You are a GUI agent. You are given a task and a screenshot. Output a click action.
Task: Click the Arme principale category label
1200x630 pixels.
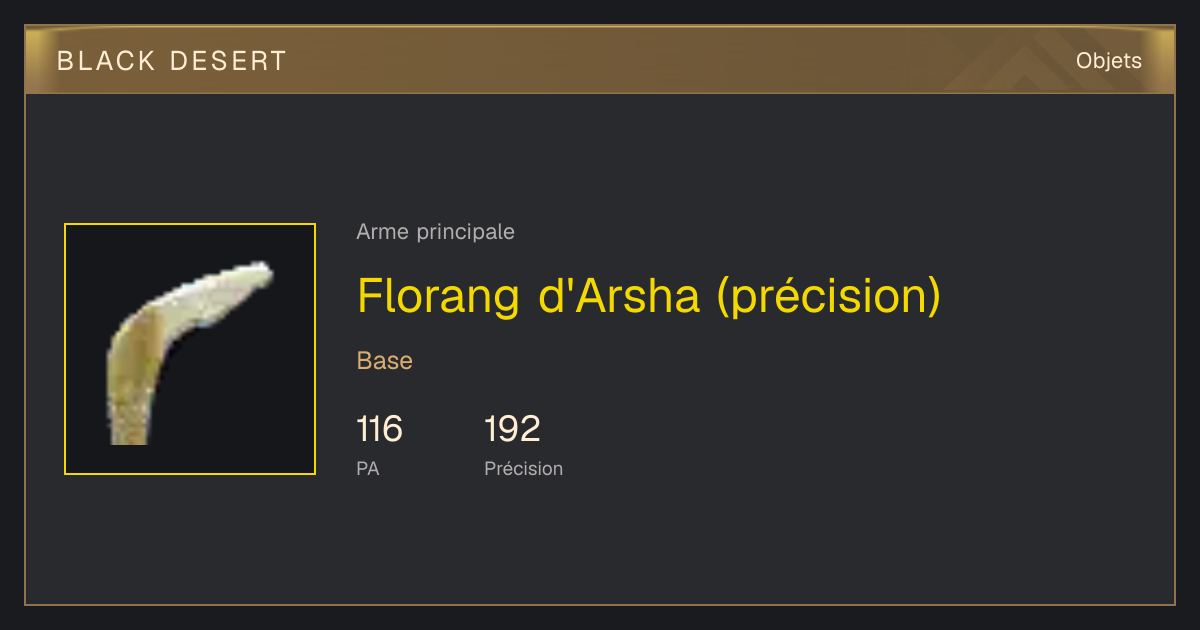click(x=435, y=232)
